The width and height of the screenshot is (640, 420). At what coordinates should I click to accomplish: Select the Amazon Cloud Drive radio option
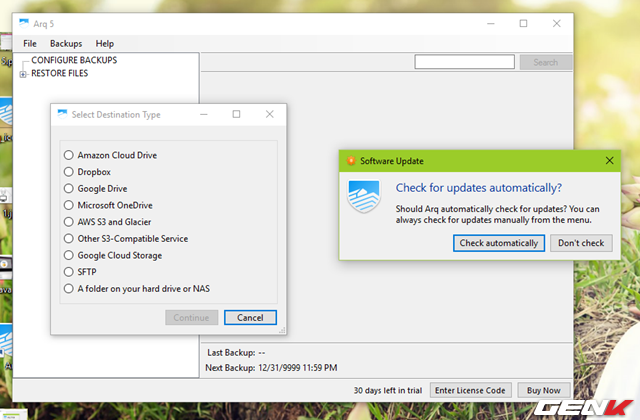tap(69, 155)
